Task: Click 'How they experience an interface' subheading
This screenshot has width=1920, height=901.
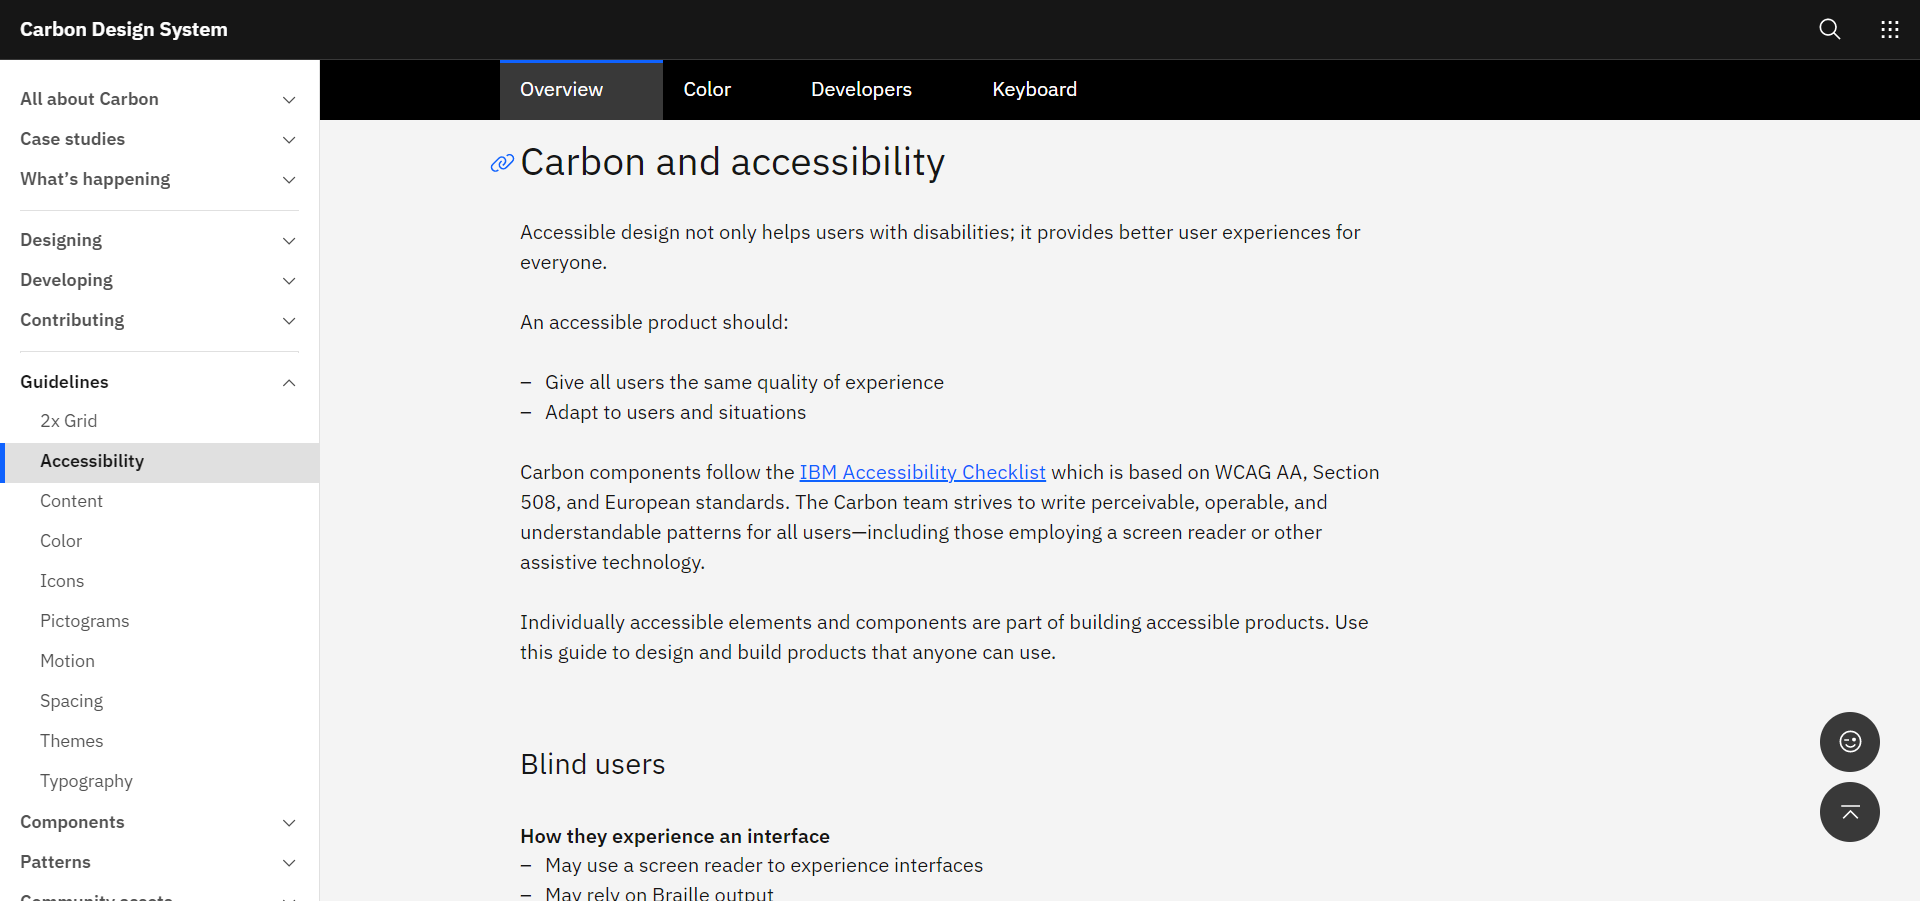Action: coord(675,836)
